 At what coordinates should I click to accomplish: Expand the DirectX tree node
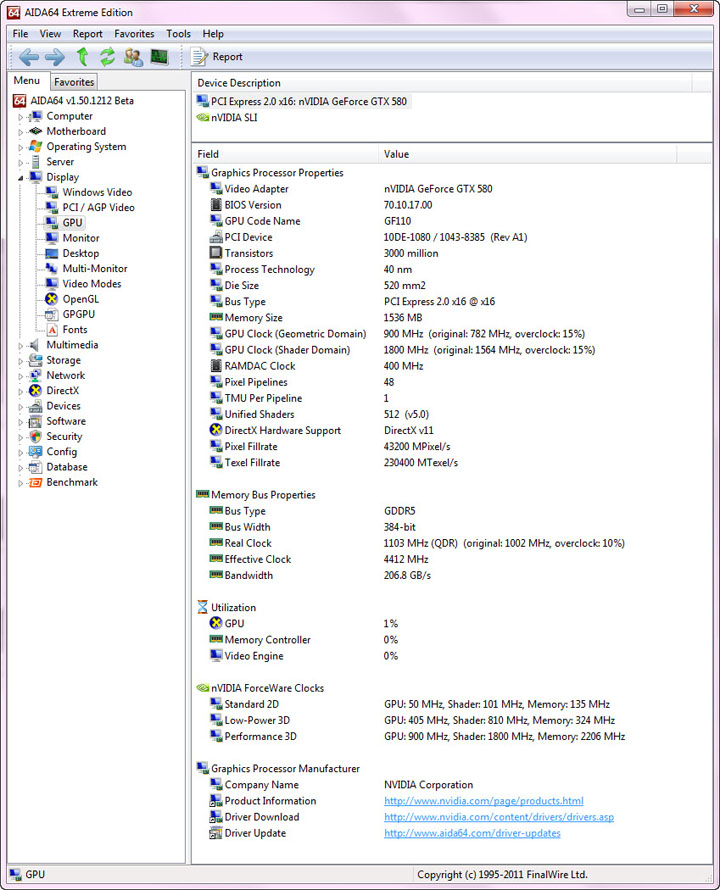pyautogui.click(x=20, y=392)
